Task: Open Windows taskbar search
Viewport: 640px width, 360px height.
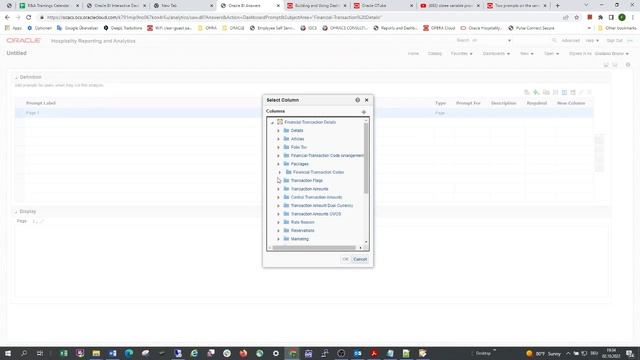Action: [x=24, y=353]
